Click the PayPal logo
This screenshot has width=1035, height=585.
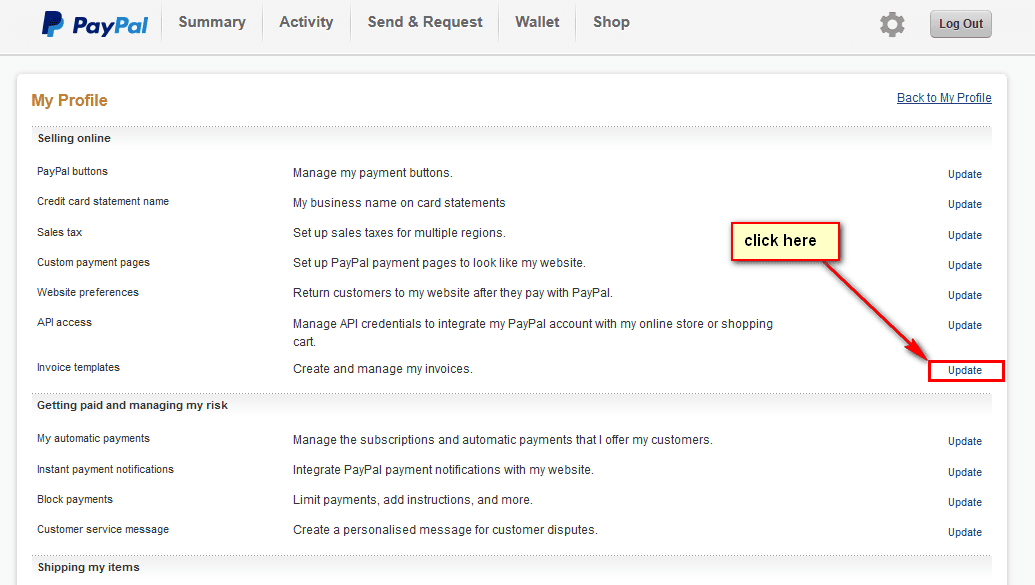(x=94, y=24)
